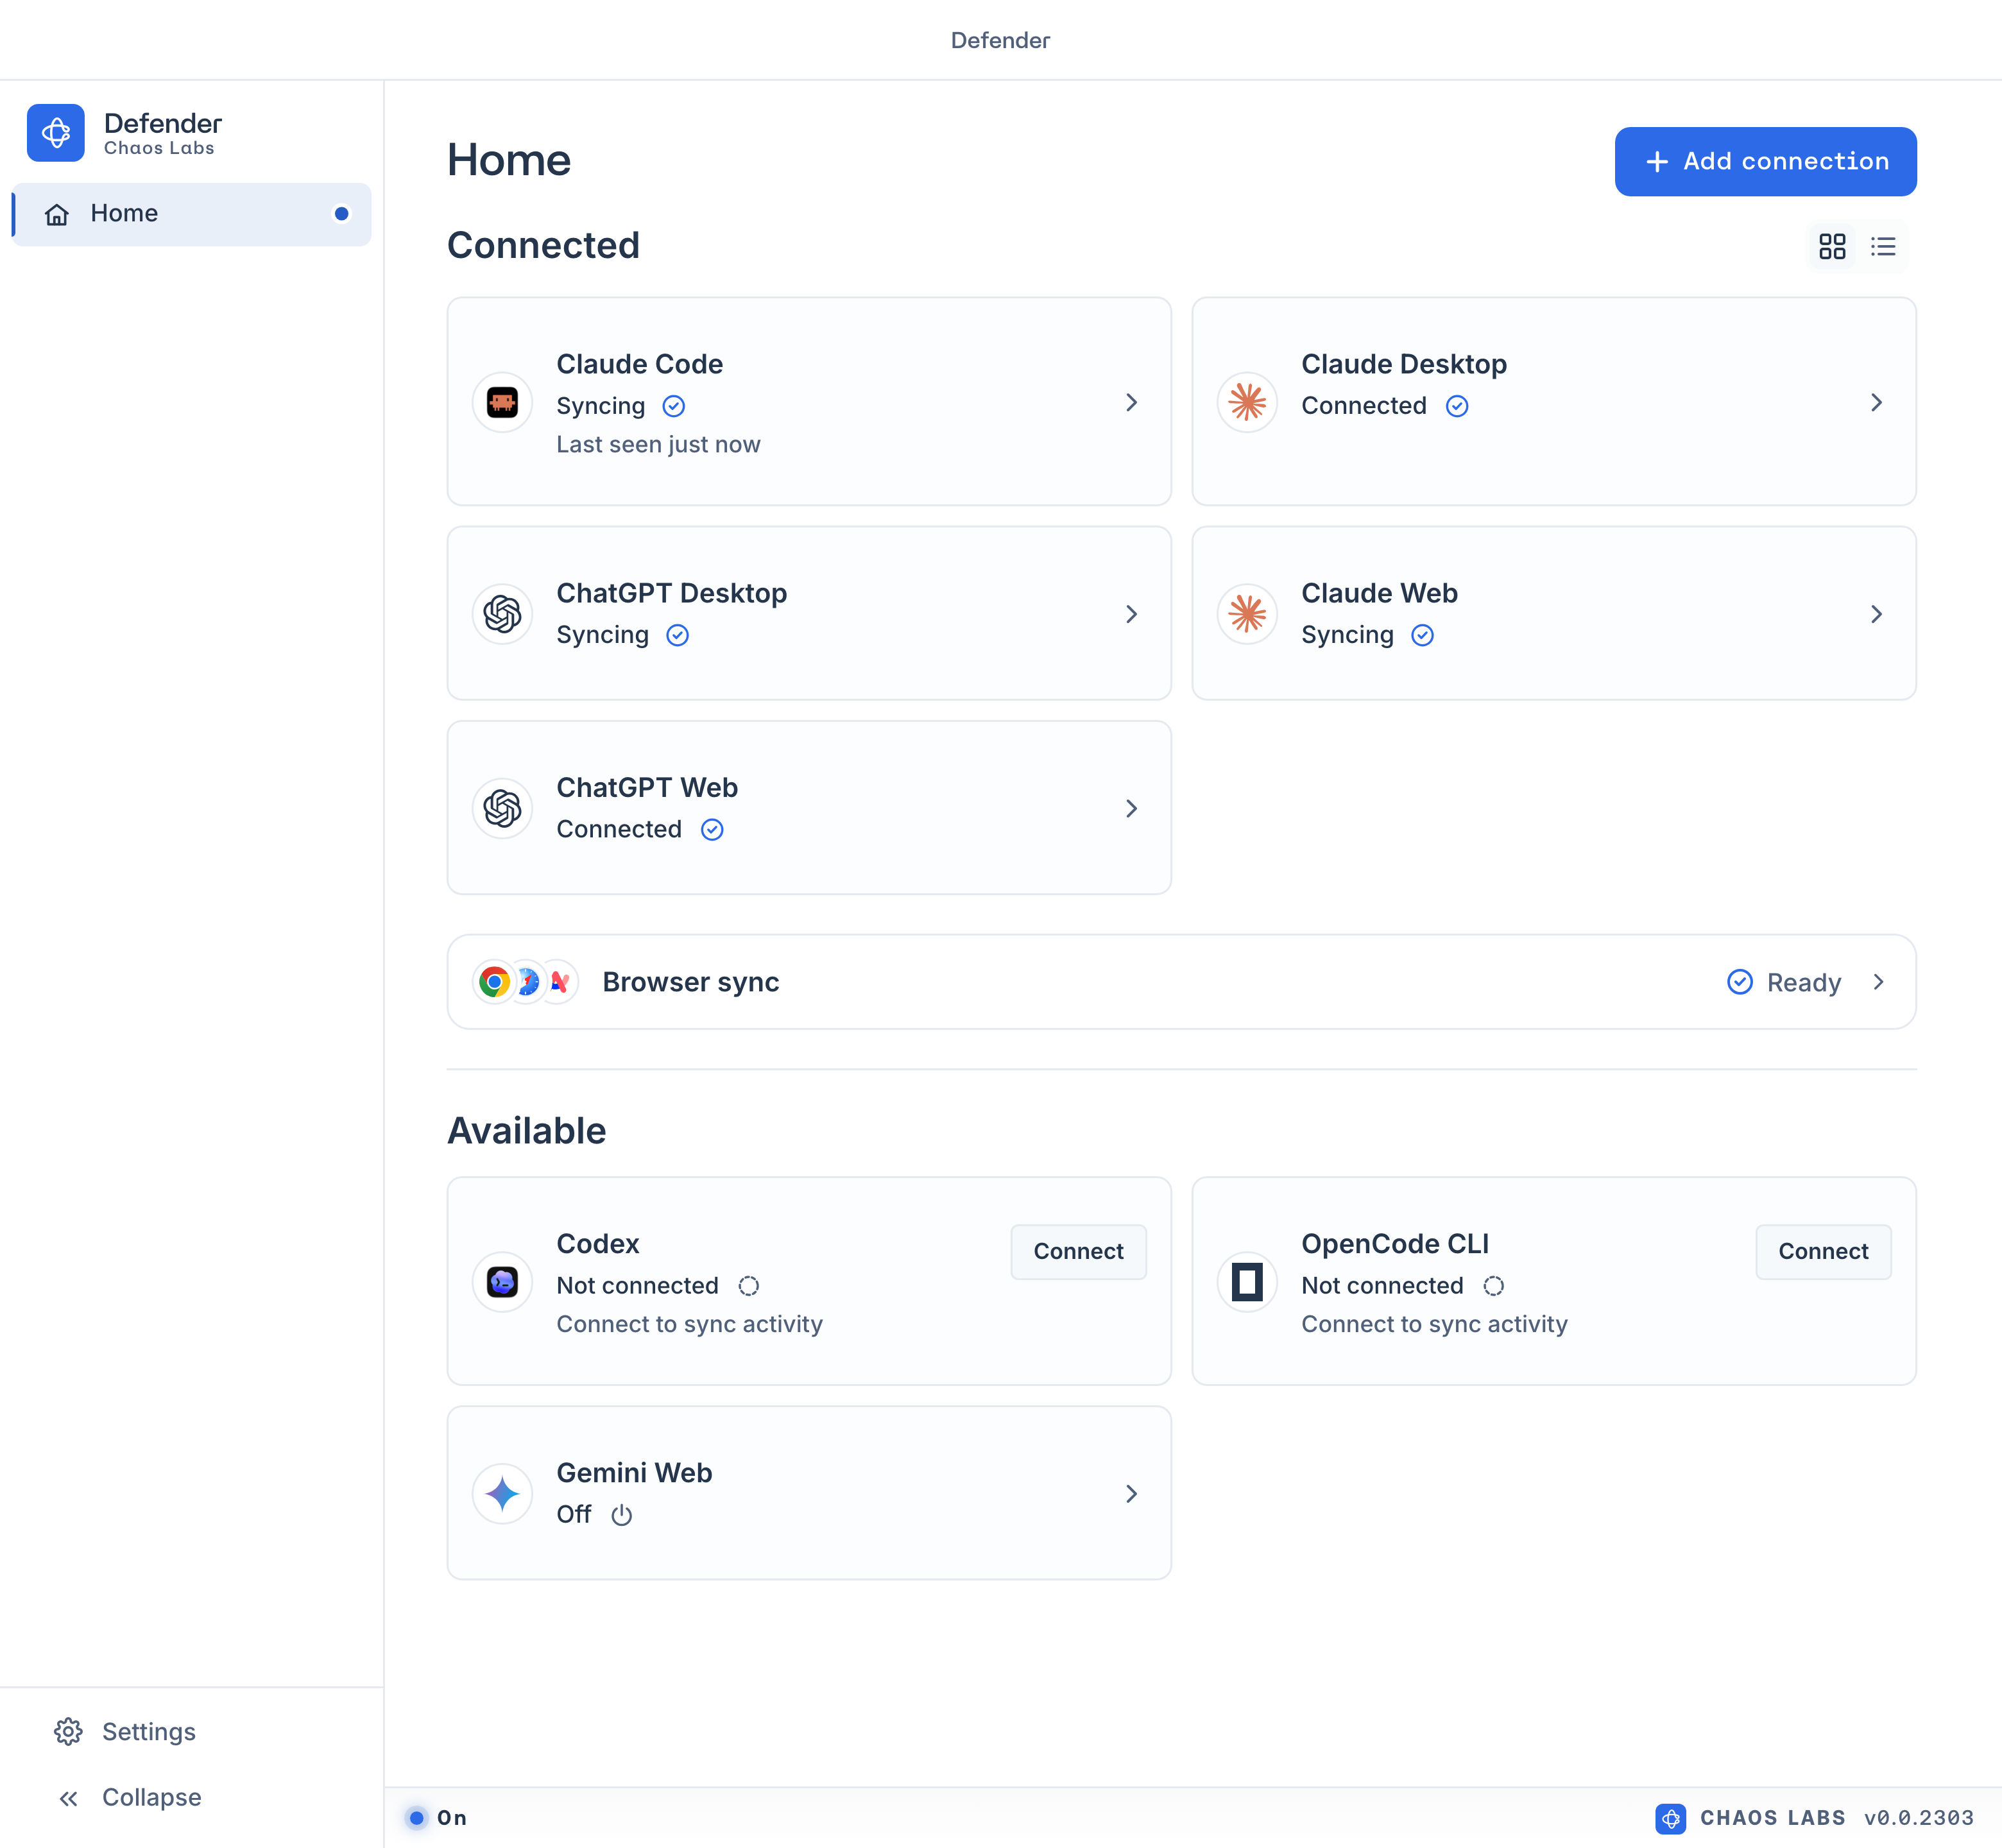
Task: Click the Add connection button
Action: coord(1765,161)
